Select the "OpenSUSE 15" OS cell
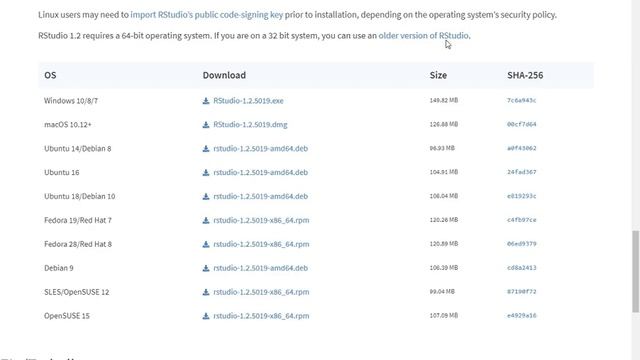Viewport: 640px width, 360px height. (67, 316)
